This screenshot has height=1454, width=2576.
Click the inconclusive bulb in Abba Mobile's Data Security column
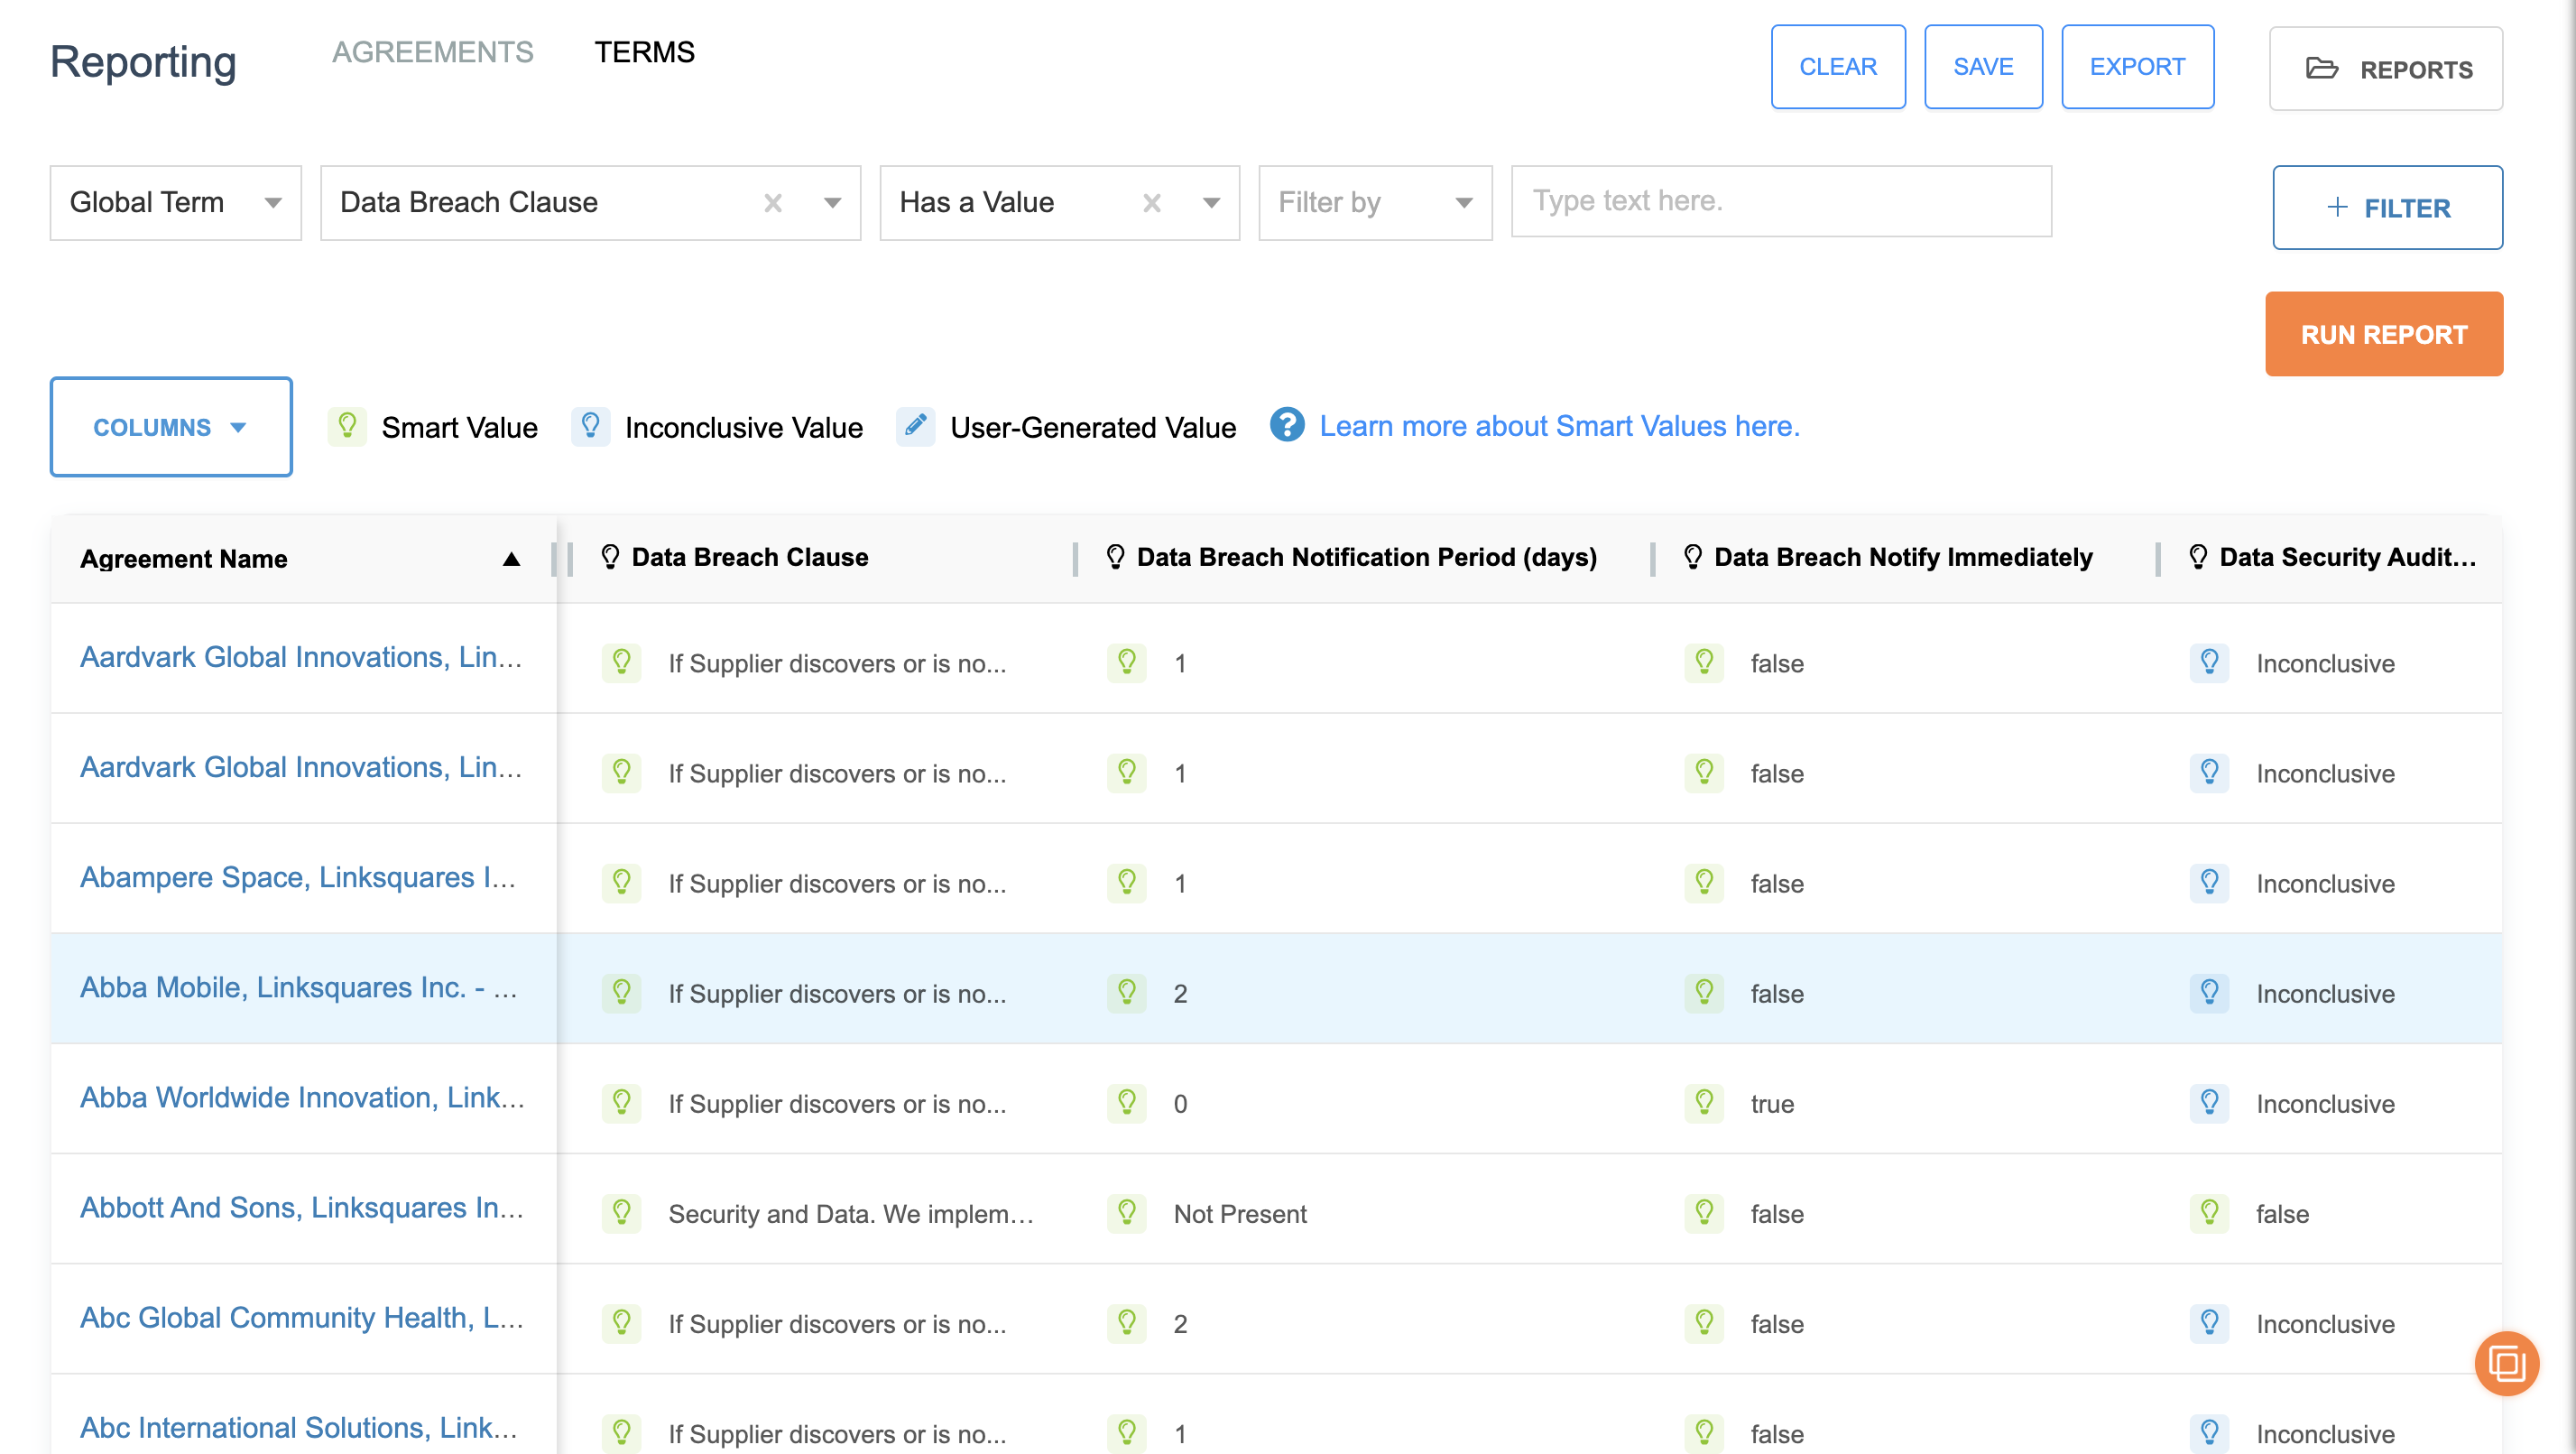(x=2210, y=993)
